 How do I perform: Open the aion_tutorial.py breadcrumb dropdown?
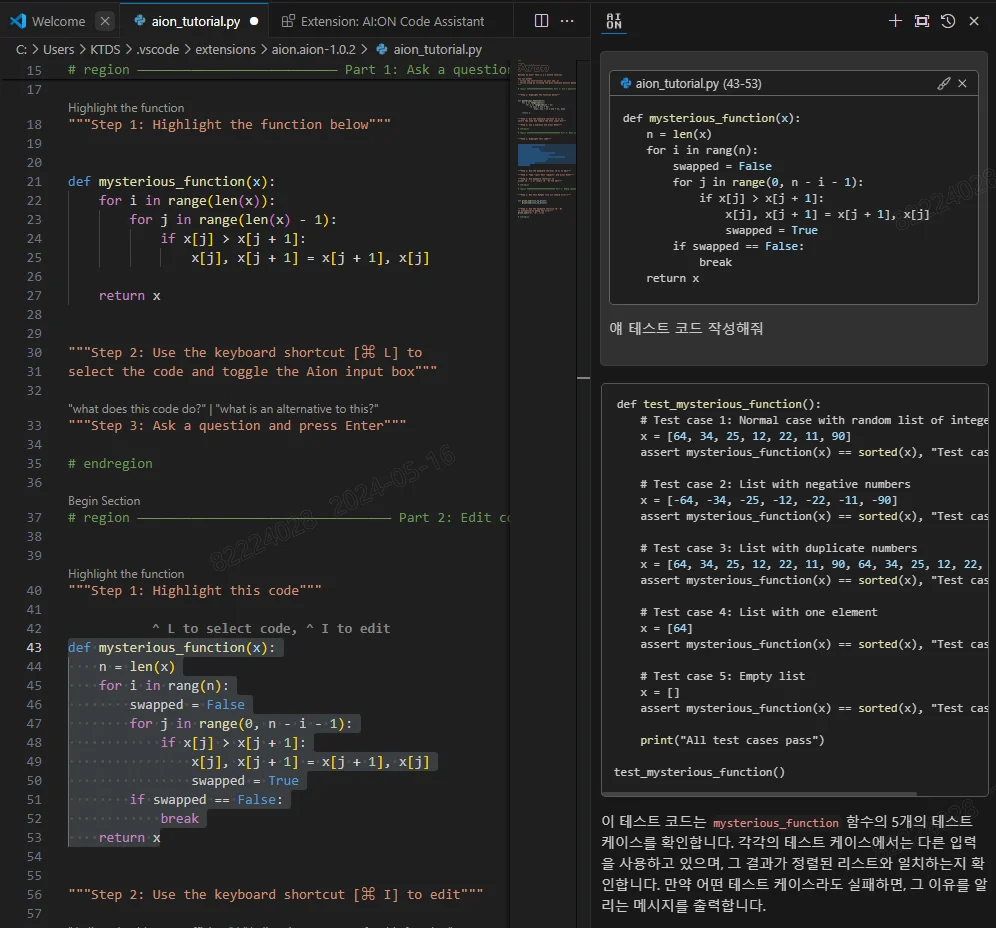point(437,49)
